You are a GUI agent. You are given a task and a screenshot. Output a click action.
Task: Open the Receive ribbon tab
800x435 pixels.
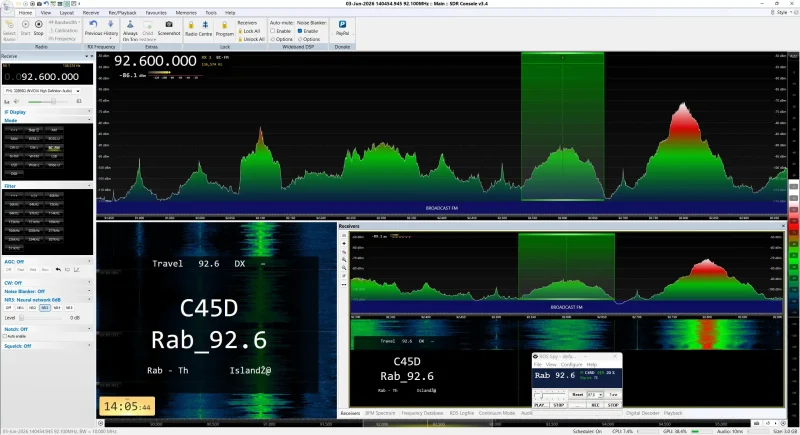[x=91, y=13]
